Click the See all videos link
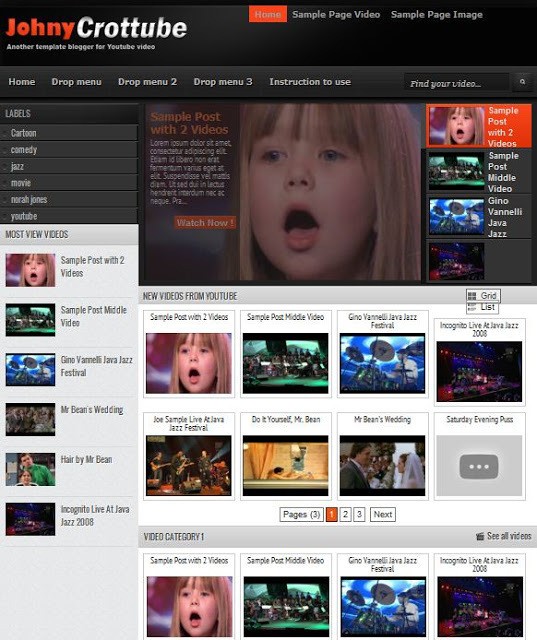 pyautogui.click(x=509, y=536)
